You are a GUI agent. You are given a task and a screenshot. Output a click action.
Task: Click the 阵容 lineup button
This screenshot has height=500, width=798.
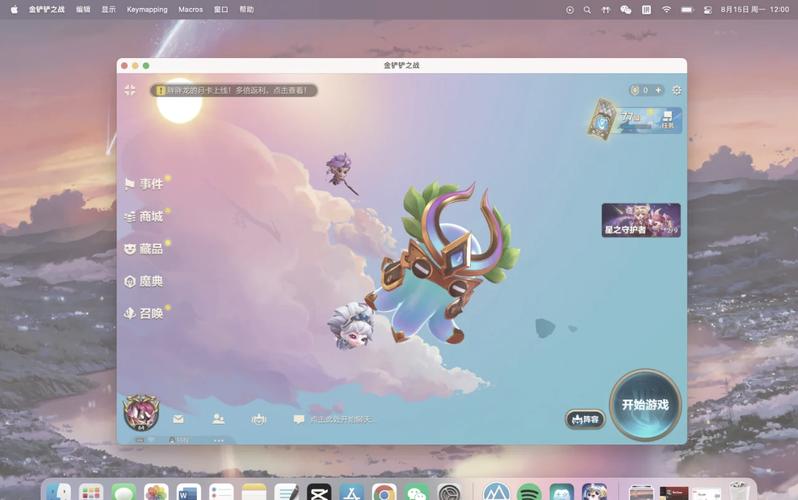[x=585, y=420]
